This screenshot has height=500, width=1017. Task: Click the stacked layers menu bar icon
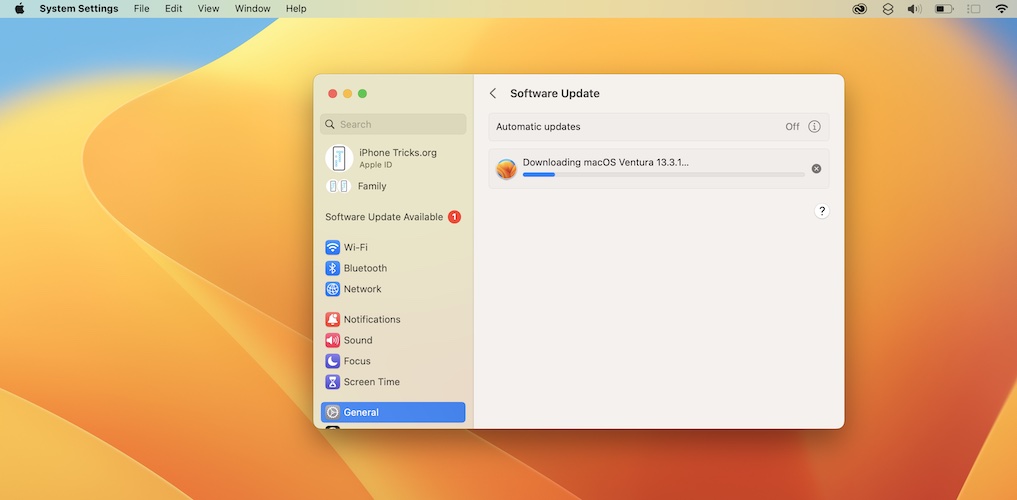point(888,8)
